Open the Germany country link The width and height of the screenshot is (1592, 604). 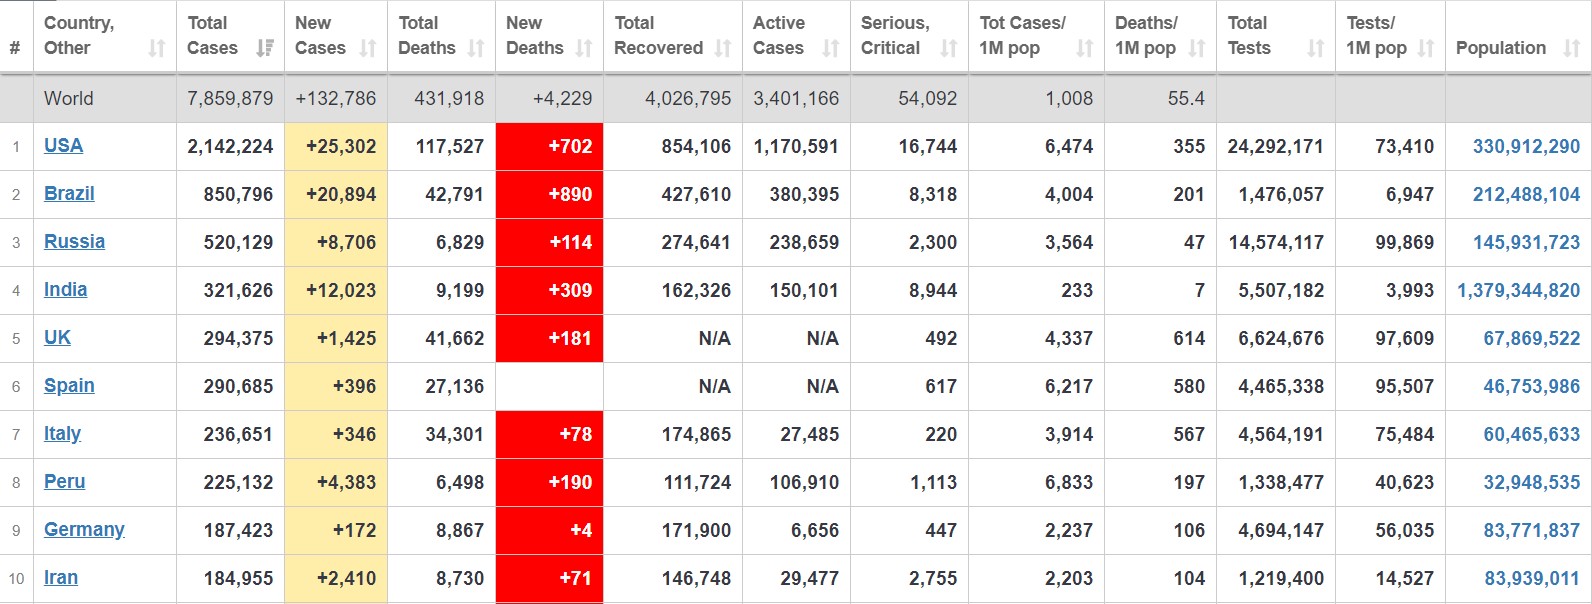coord(84,530)
